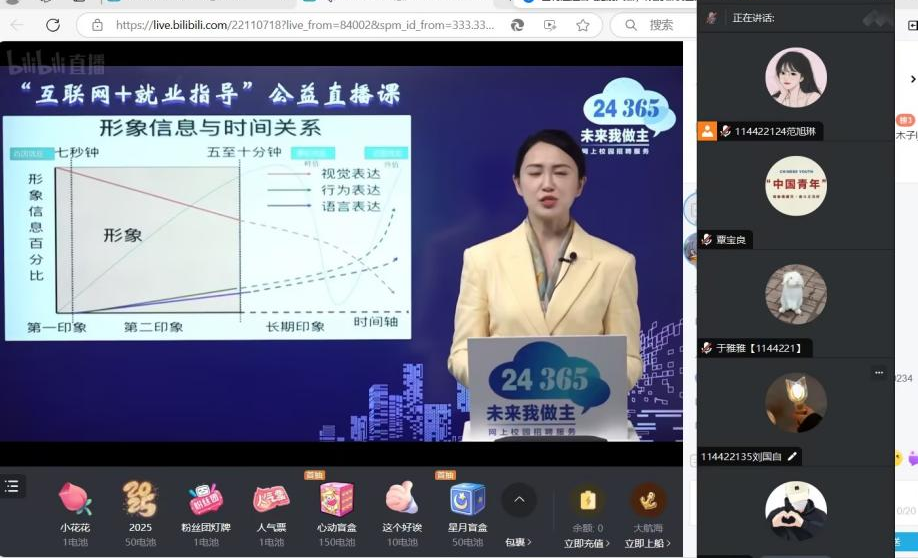Open the 包裹 backpack dropdown
This screenshot has height=558, width=918.
coord(518,543)
